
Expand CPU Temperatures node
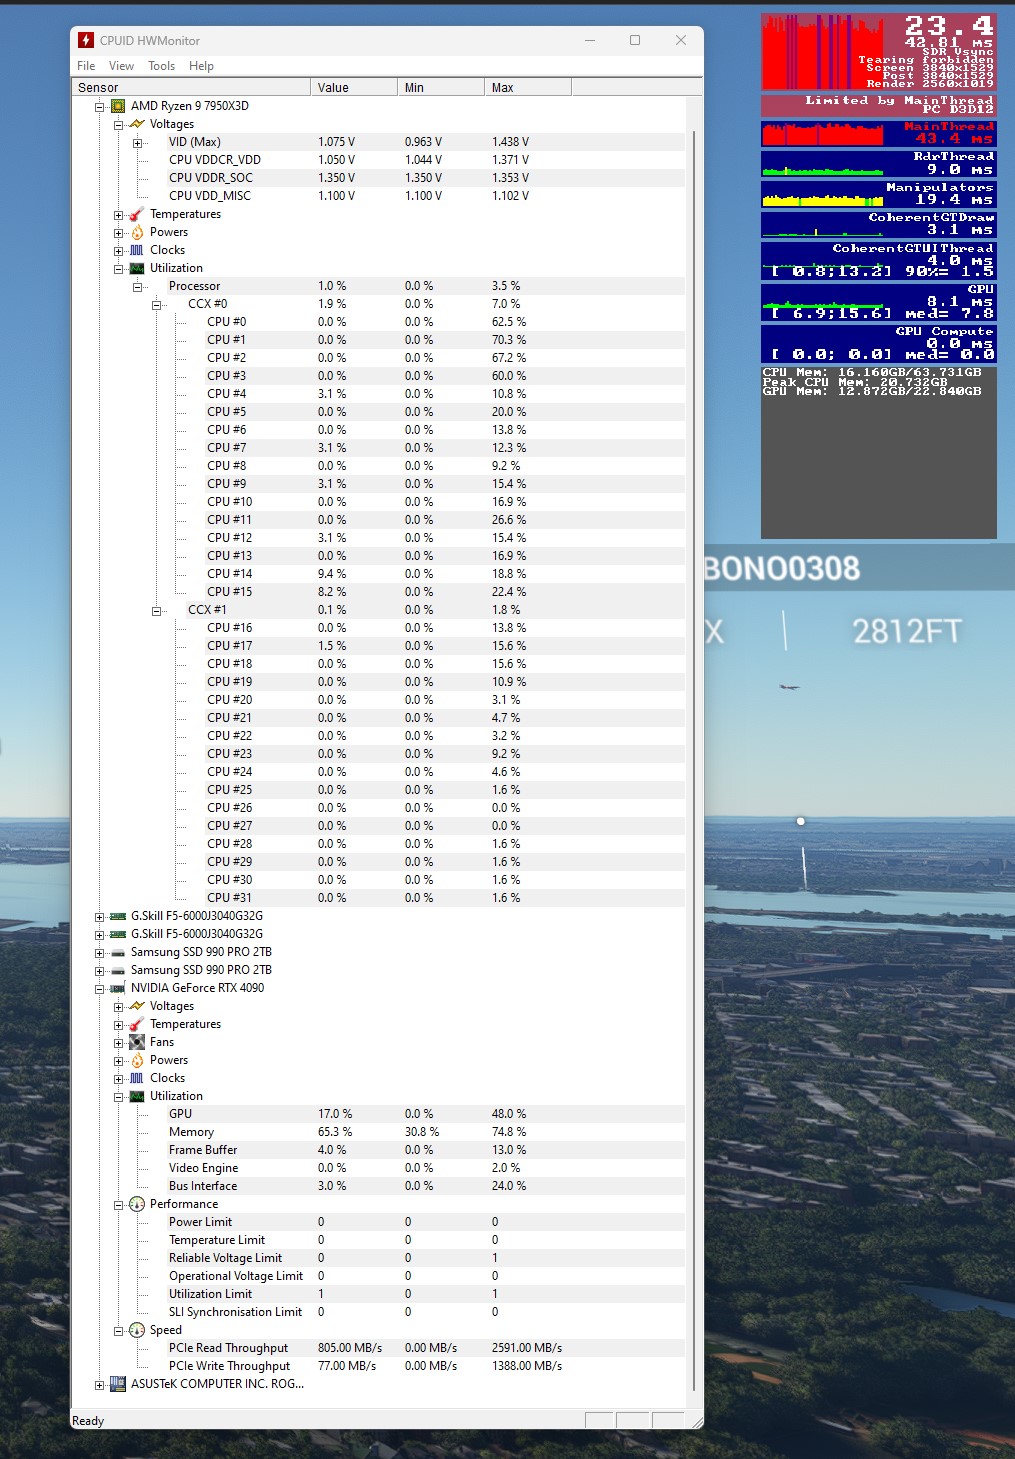(x=118, y=214)
